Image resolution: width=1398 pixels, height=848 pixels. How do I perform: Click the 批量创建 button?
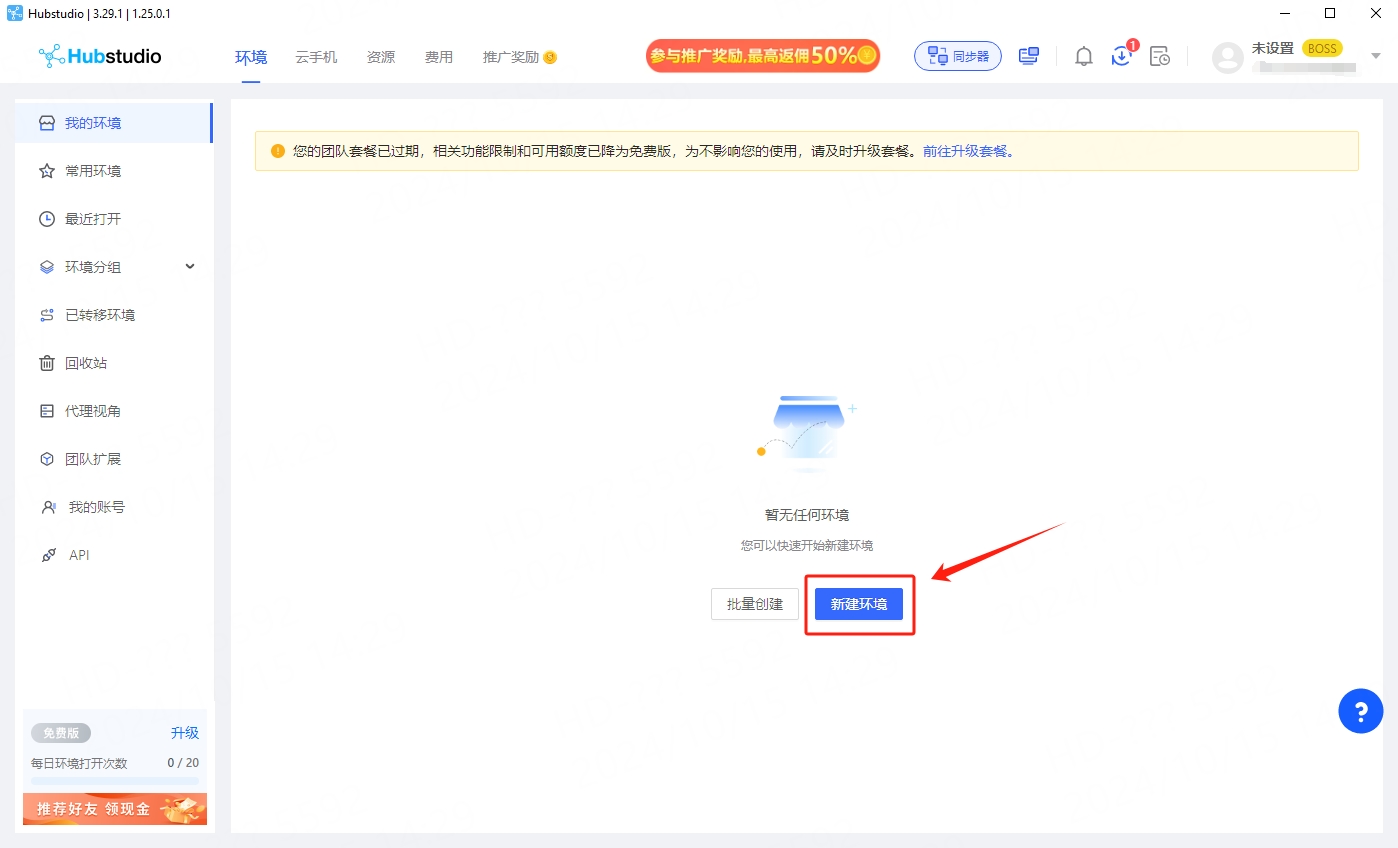coord(754,604)
